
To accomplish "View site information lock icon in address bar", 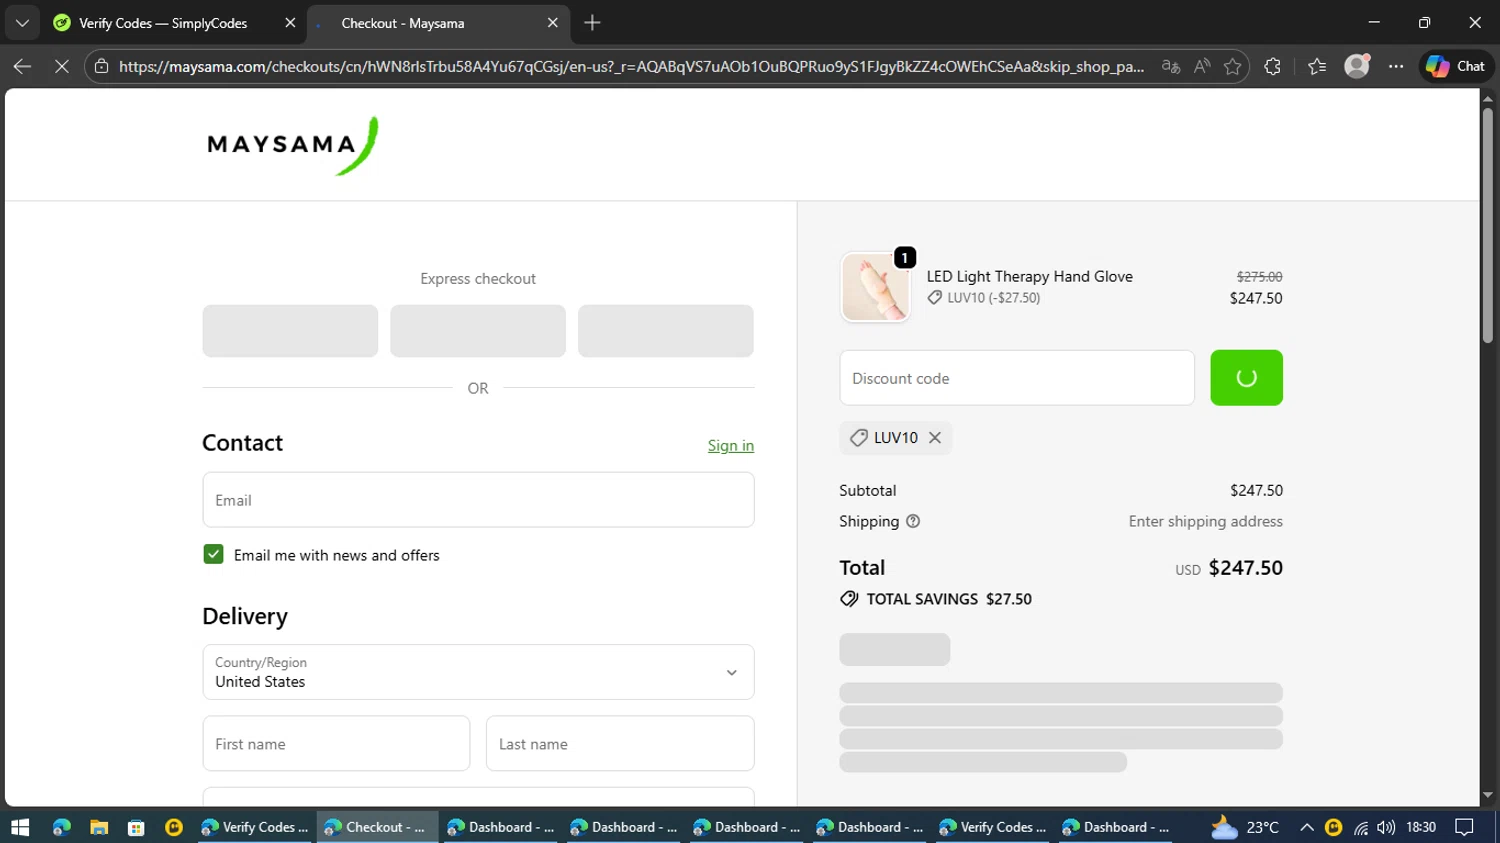I will tap(101, 66).
